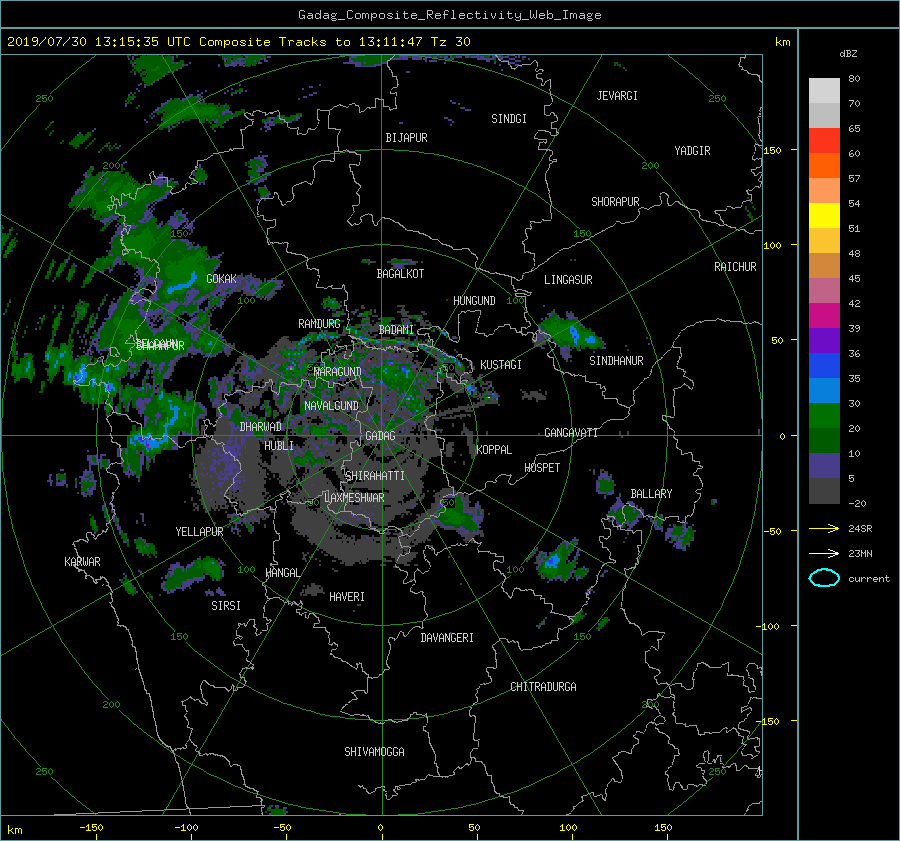Click the SHIVAMOGGA city label
The width and height of the screenshot is (900, 841).
click(x=374, y=751)
